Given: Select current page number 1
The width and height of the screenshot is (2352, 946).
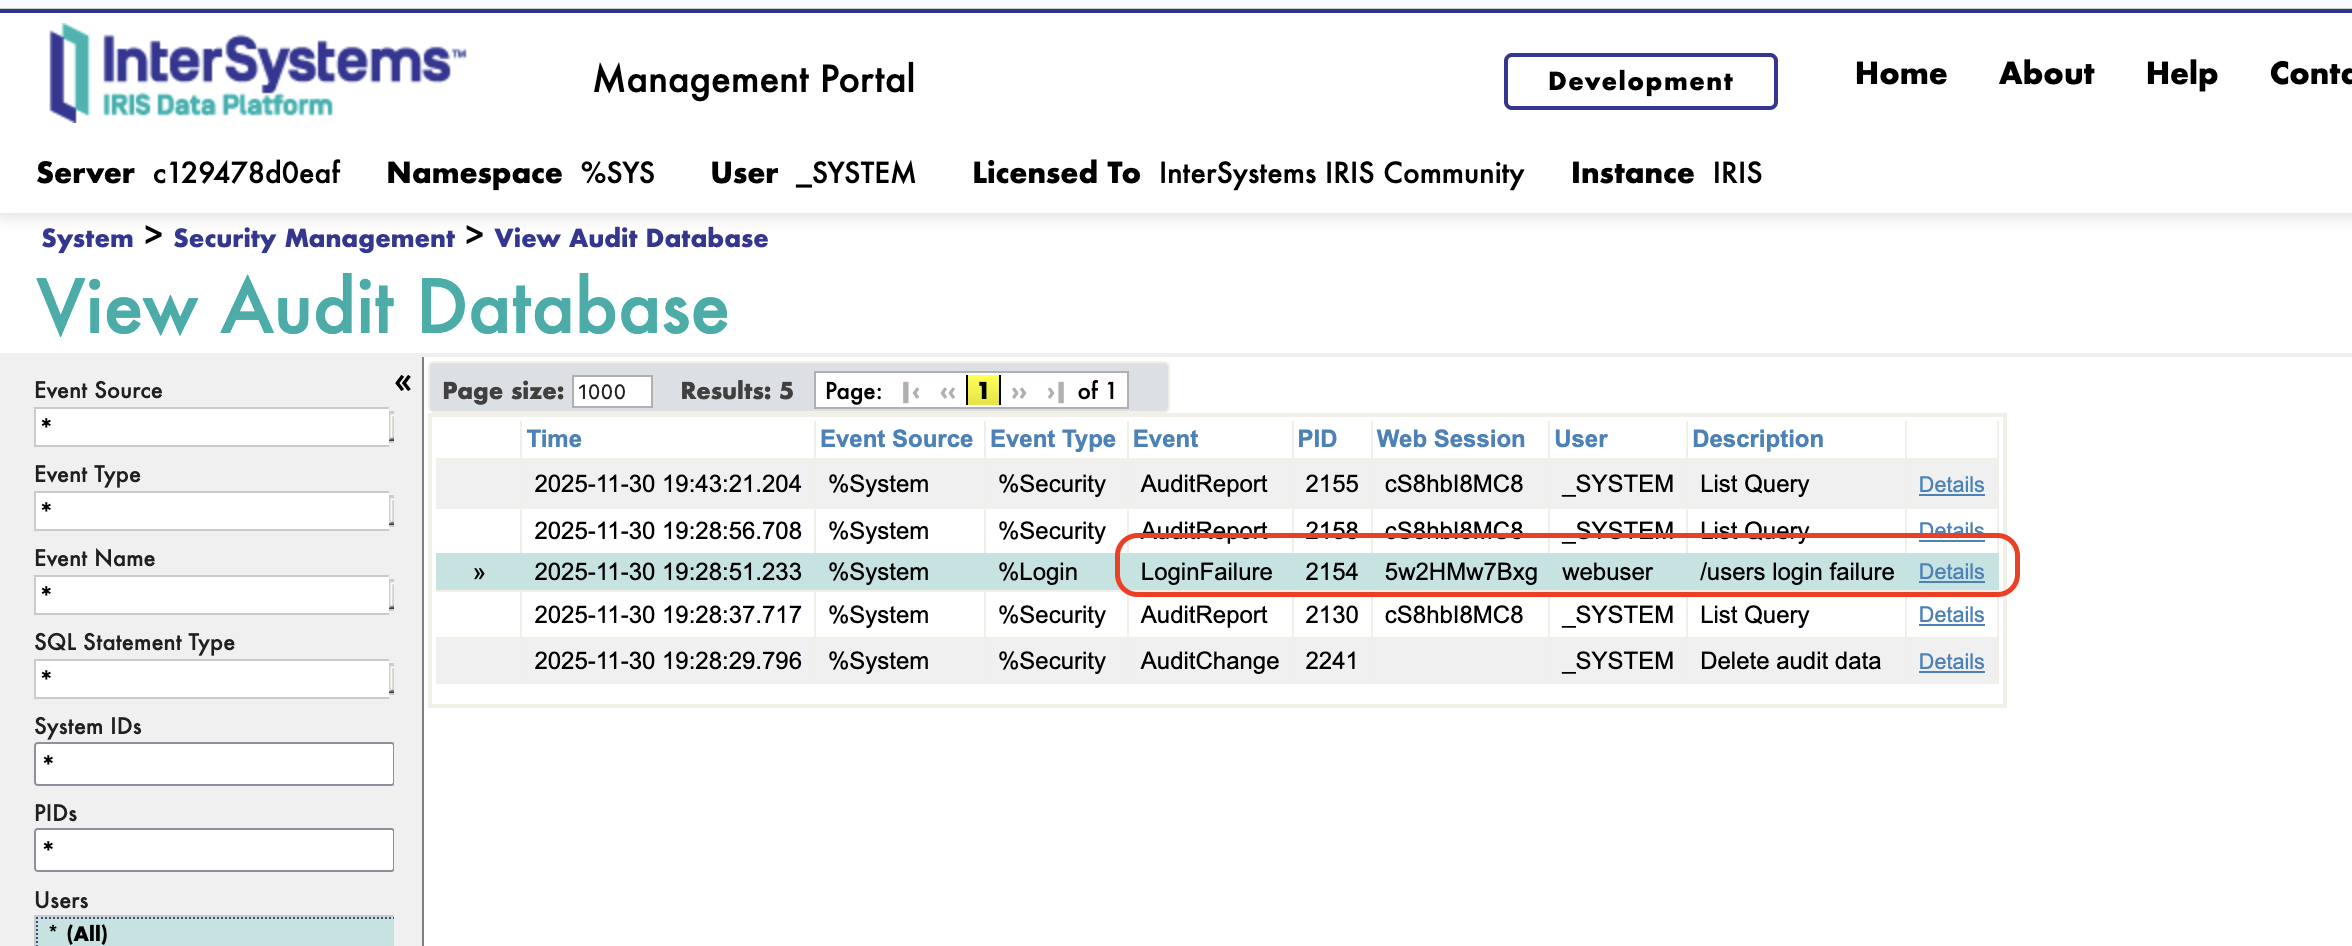Looking at the screenshot, I should (983, 391).
